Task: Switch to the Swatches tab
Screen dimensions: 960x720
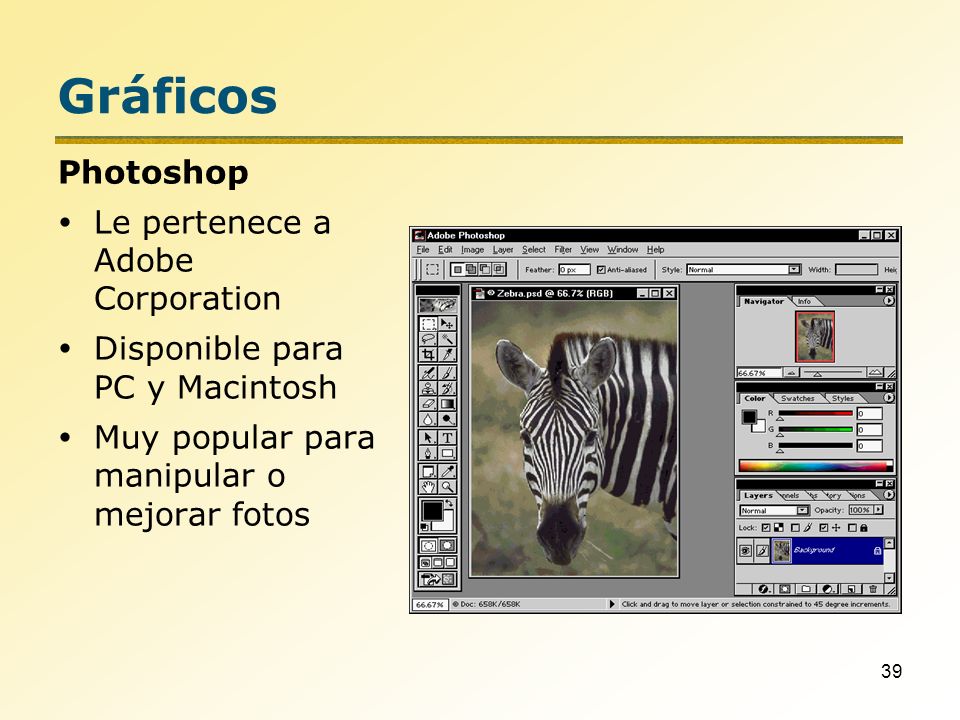Action: (x=798, y=398)
